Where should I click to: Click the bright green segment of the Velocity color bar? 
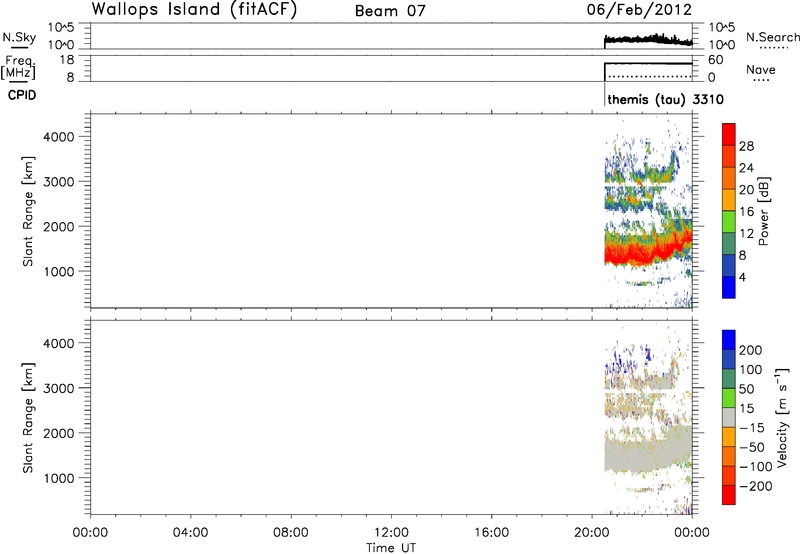pos(729,398)
